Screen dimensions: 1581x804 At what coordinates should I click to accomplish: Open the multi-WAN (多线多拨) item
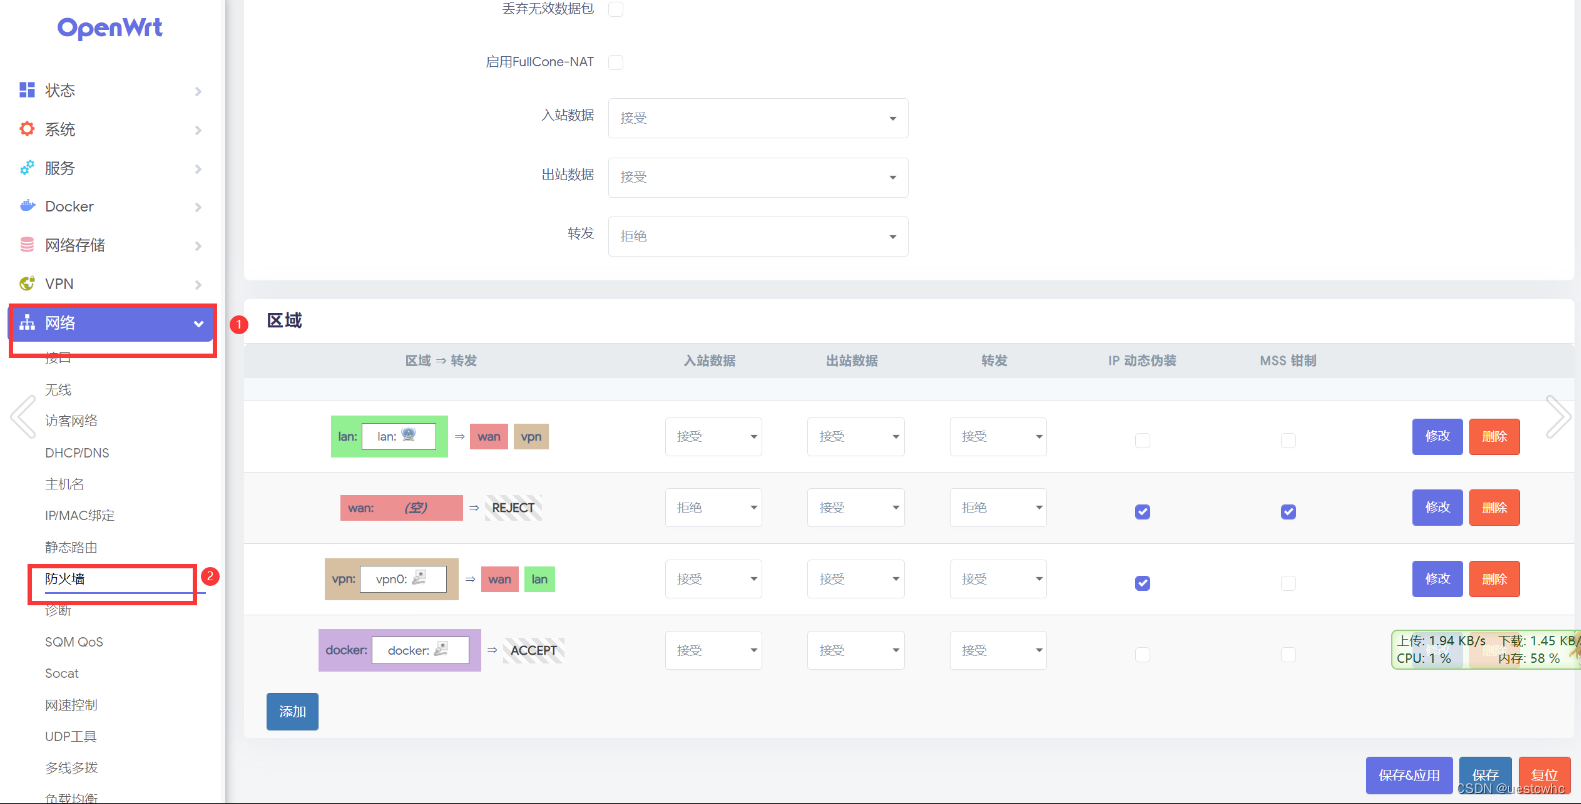click(71, 768)
